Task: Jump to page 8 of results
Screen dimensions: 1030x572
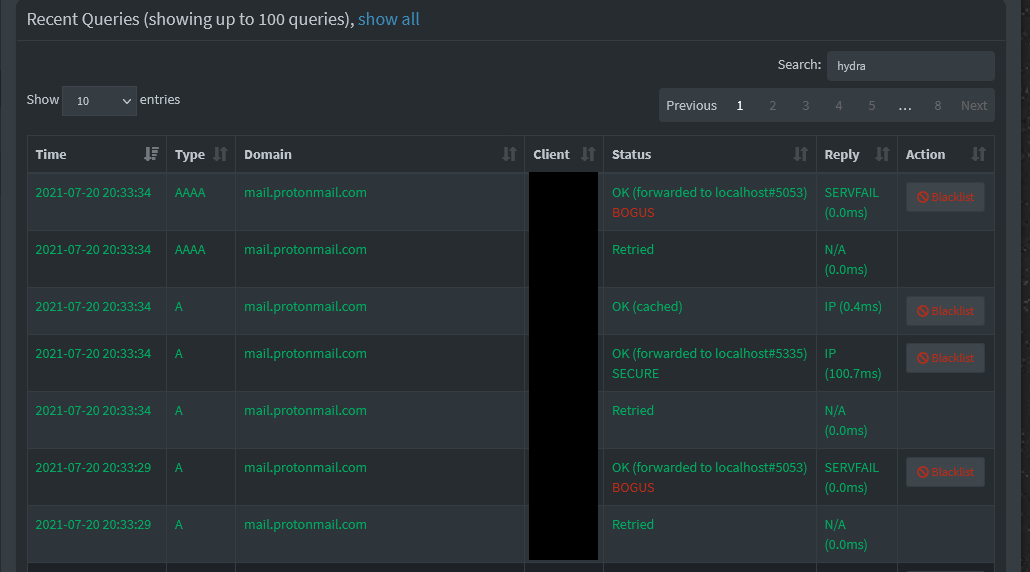Action: [937, 106]
